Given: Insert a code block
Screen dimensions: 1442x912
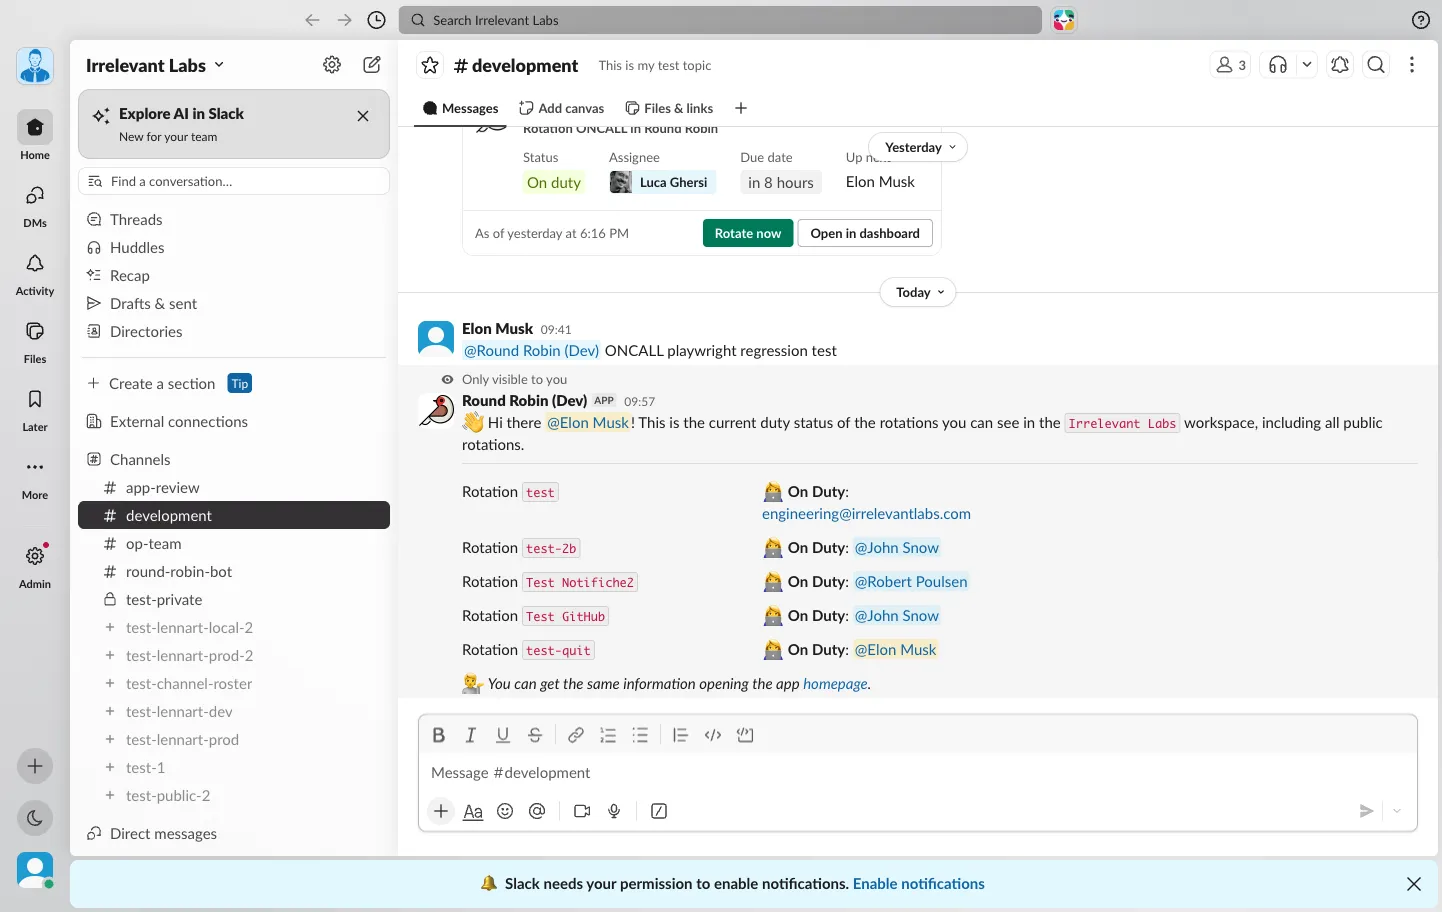Looking at the screenshot, I should tap(745, 735).
